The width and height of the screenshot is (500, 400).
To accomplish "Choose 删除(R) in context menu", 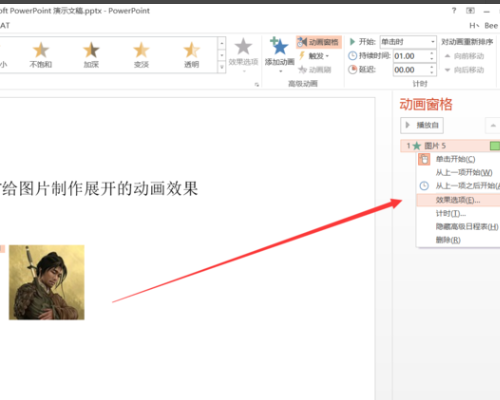I will pos(459,240).
